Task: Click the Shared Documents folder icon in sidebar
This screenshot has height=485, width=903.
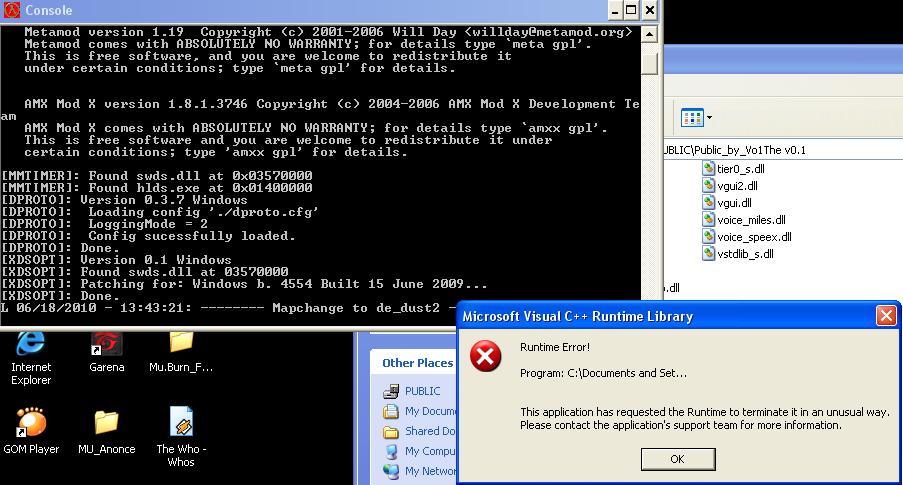Action: 391,431
